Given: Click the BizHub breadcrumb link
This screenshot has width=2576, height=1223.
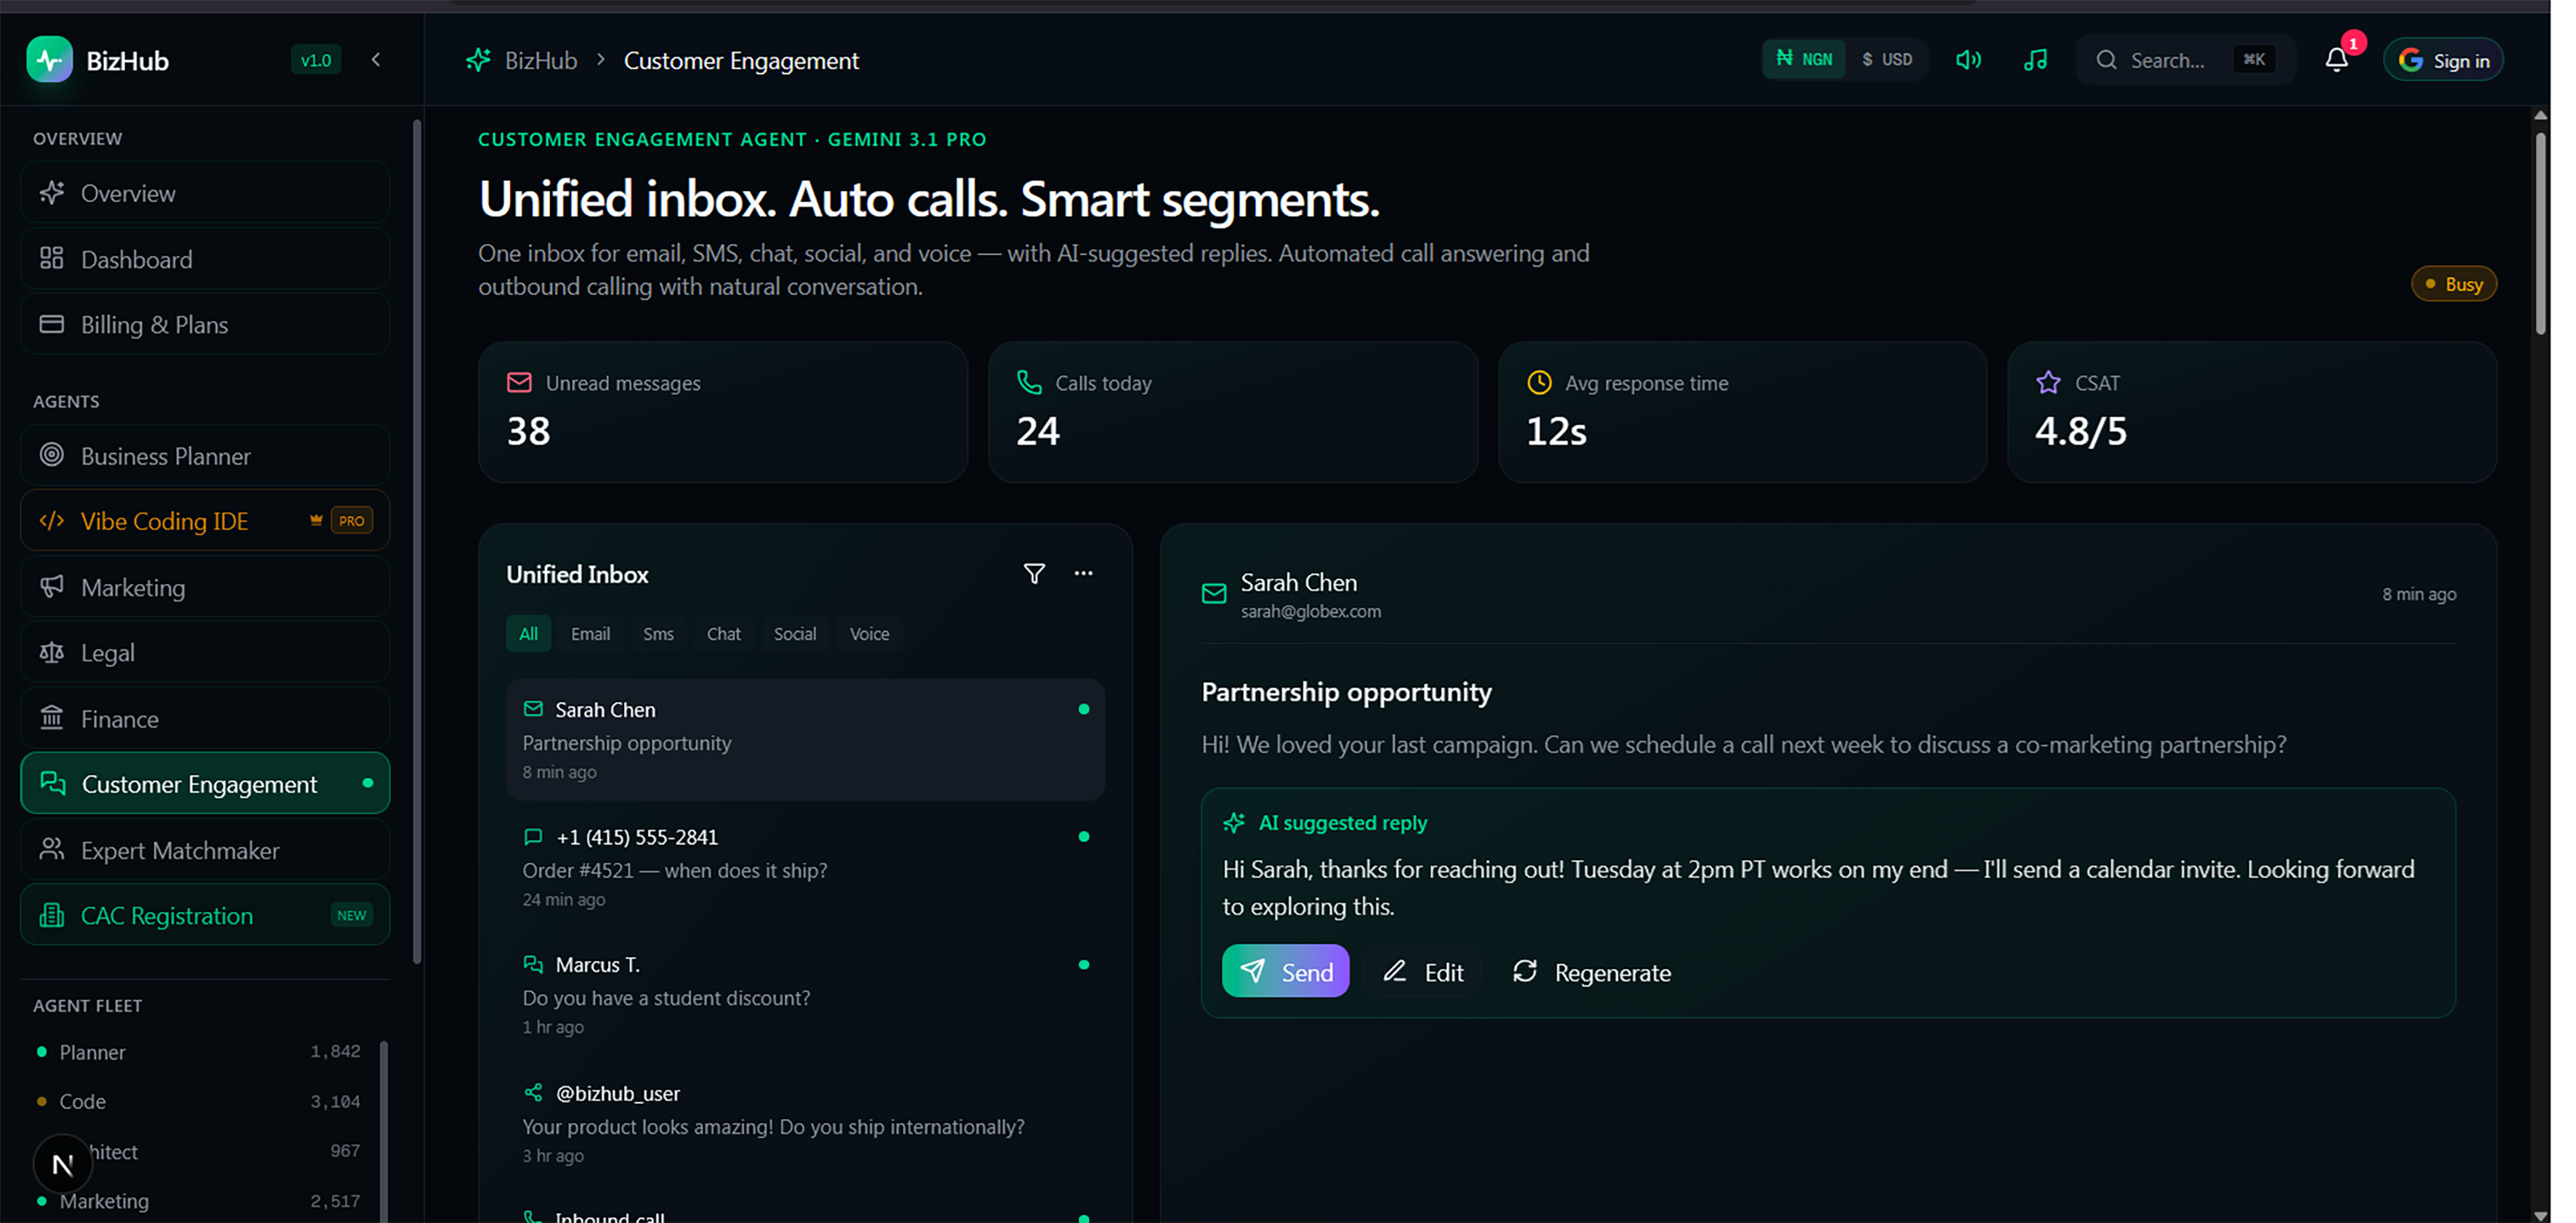Looking at the screenshot, I should 541,60.
